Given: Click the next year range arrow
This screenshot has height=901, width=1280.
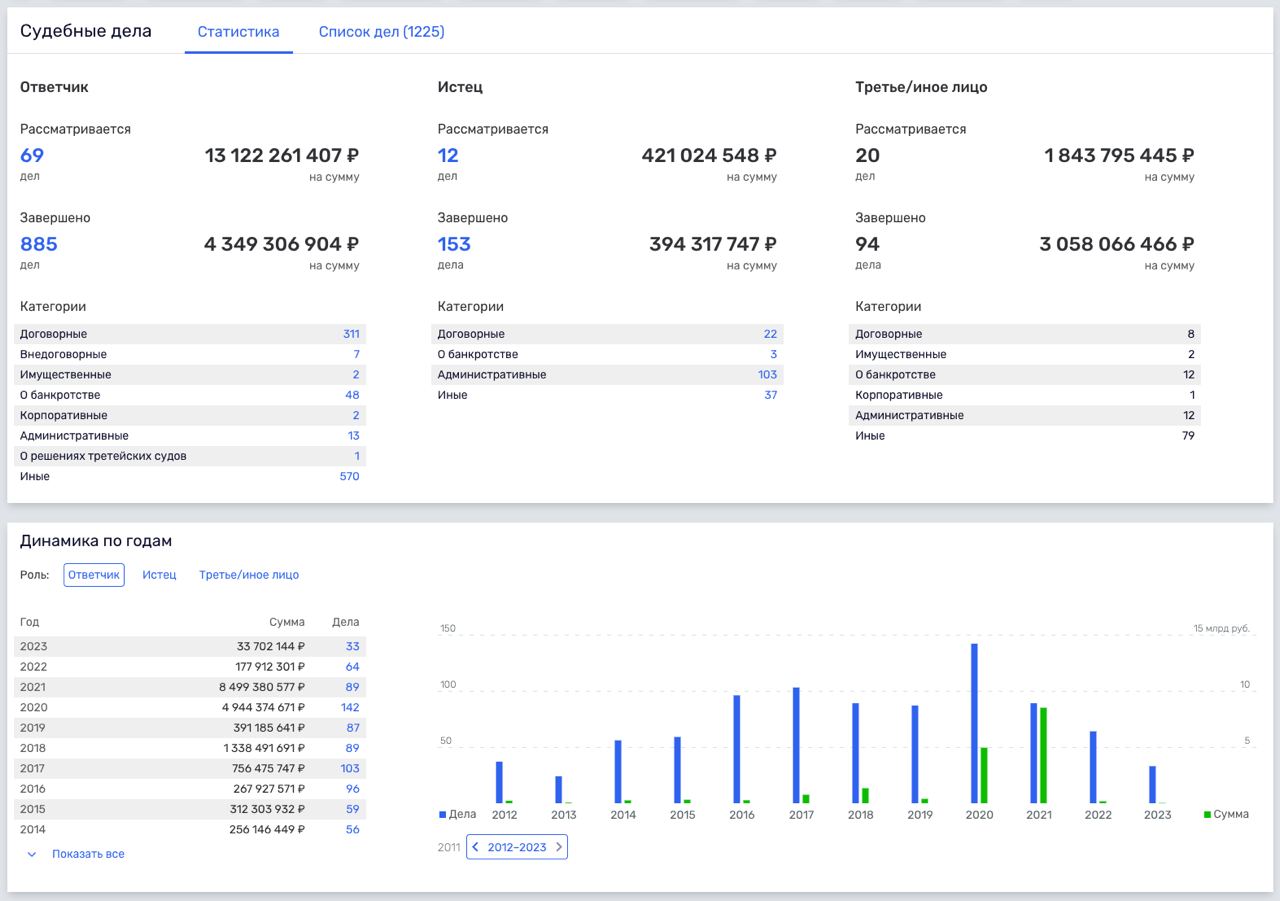Looking at the screenshot, I should tap(558, 847).
